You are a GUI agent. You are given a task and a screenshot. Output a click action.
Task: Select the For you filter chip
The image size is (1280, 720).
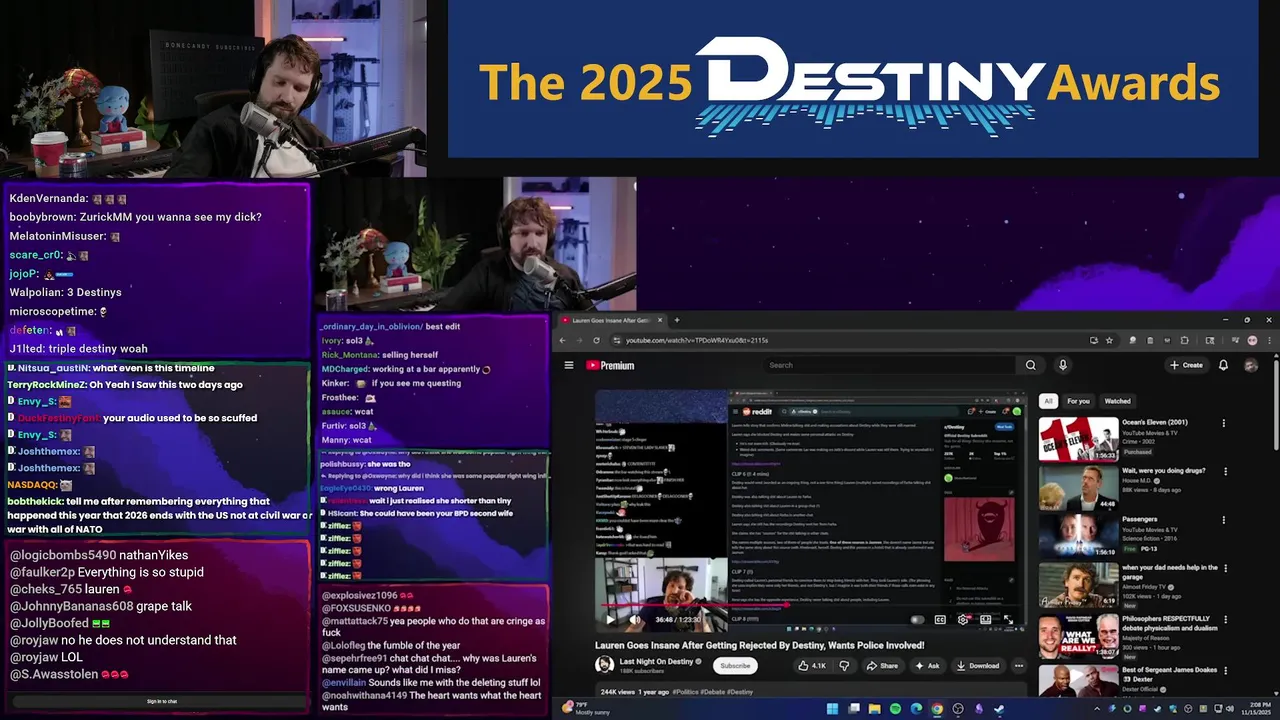[1078, 401]
